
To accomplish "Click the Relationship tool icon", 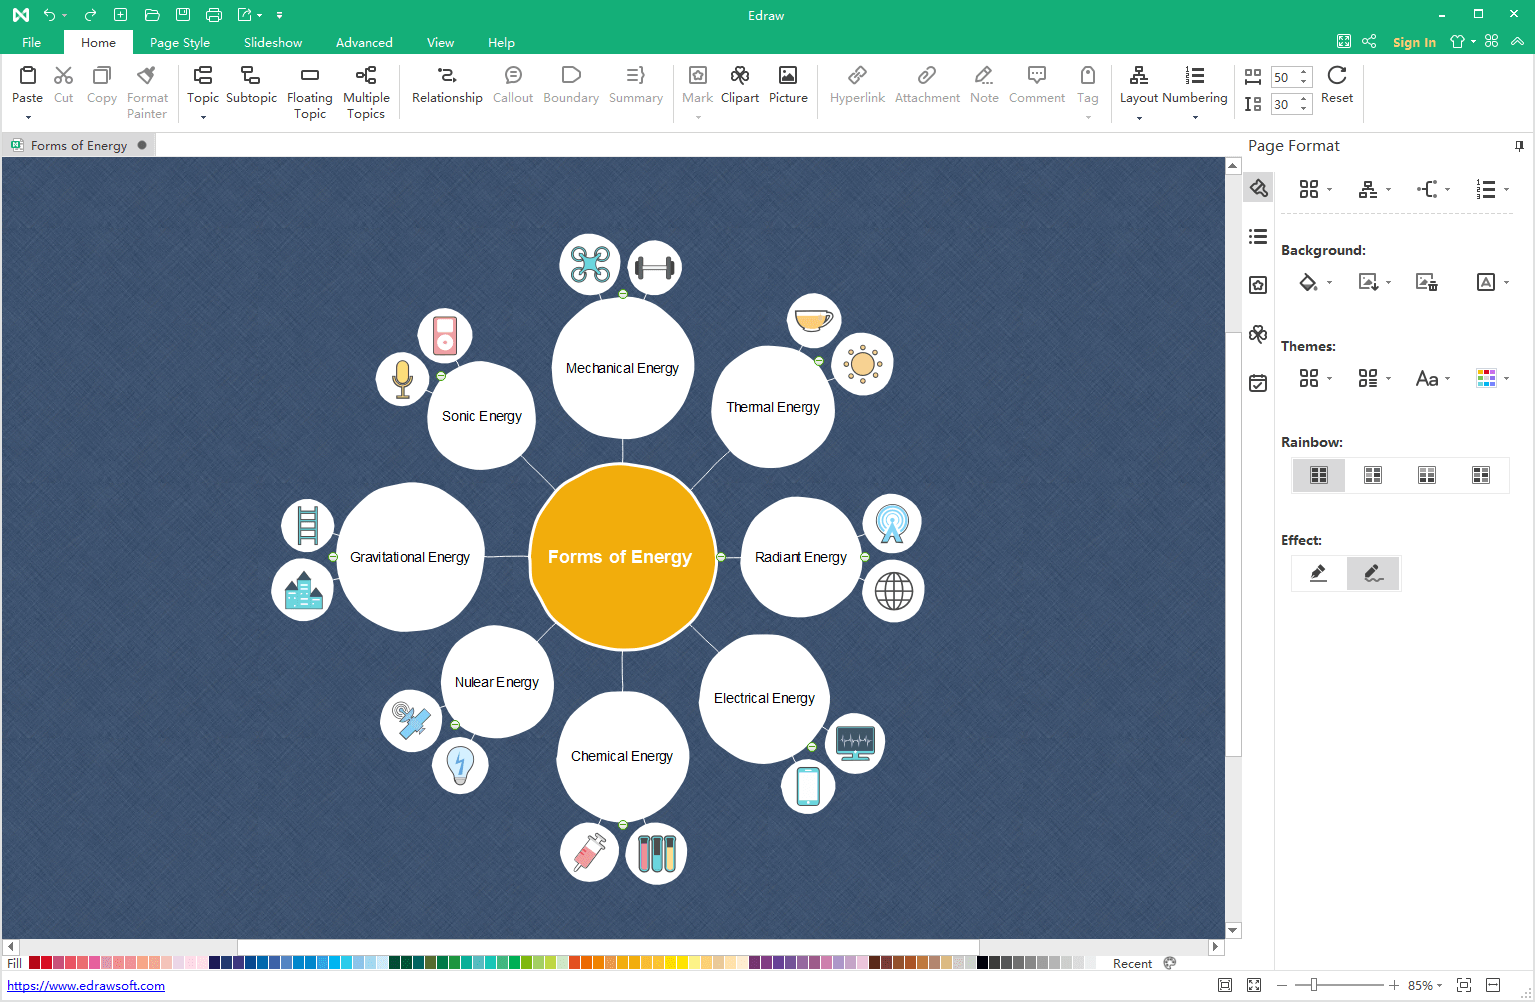I will click(x=446, y=76).
